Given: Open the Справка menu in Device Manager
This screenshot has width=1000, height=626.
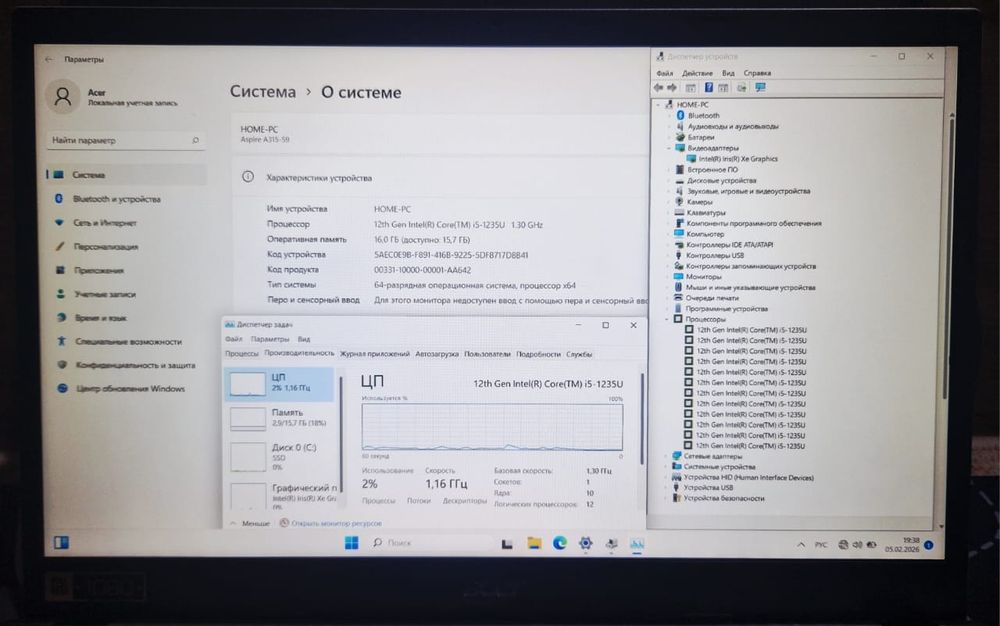Looking at the screenshot, I should tap(757, 73).
